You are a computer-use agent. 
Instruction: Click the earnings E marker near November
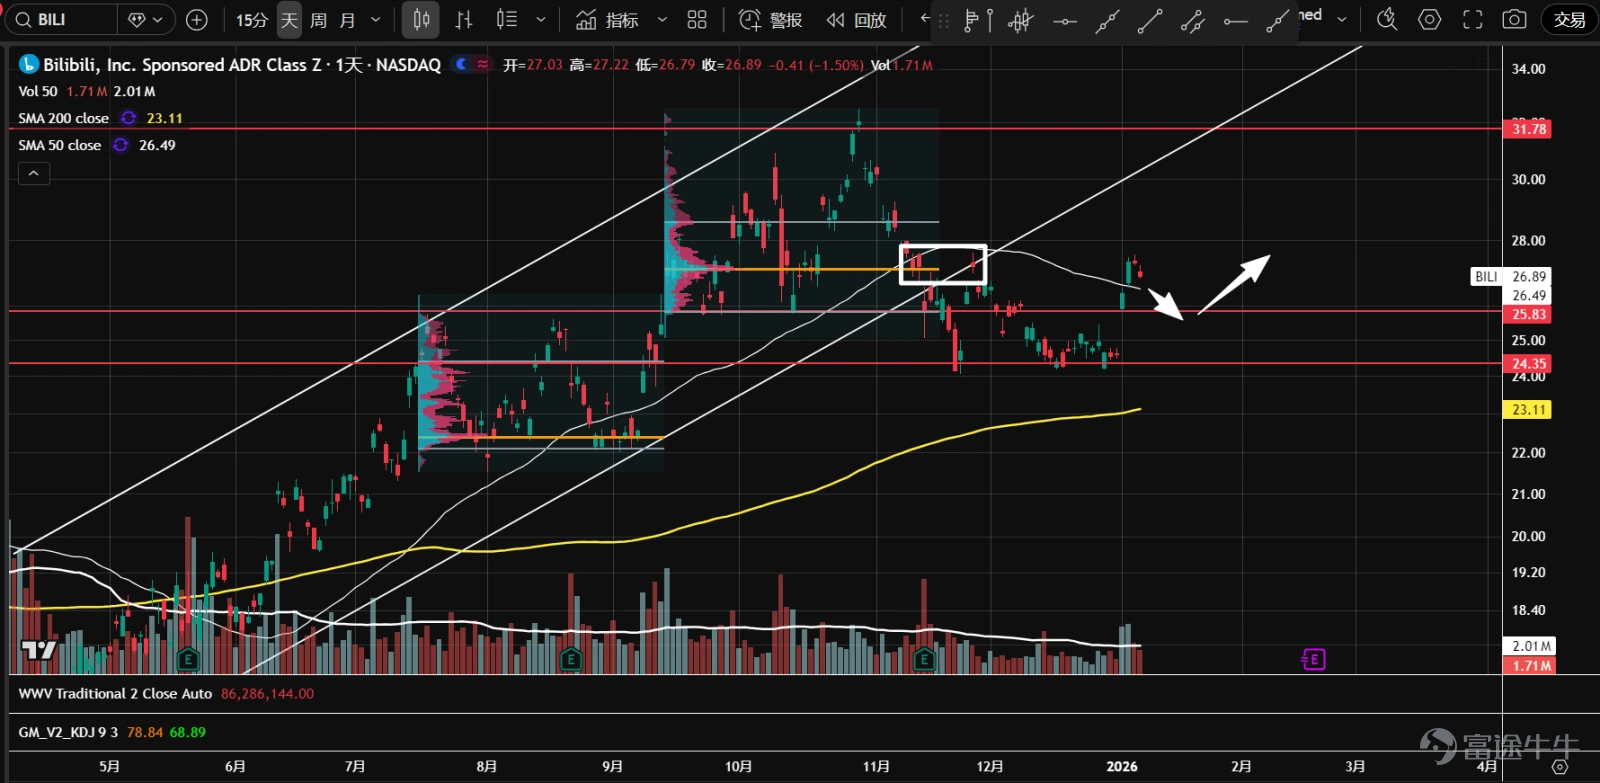pos(924,659)
